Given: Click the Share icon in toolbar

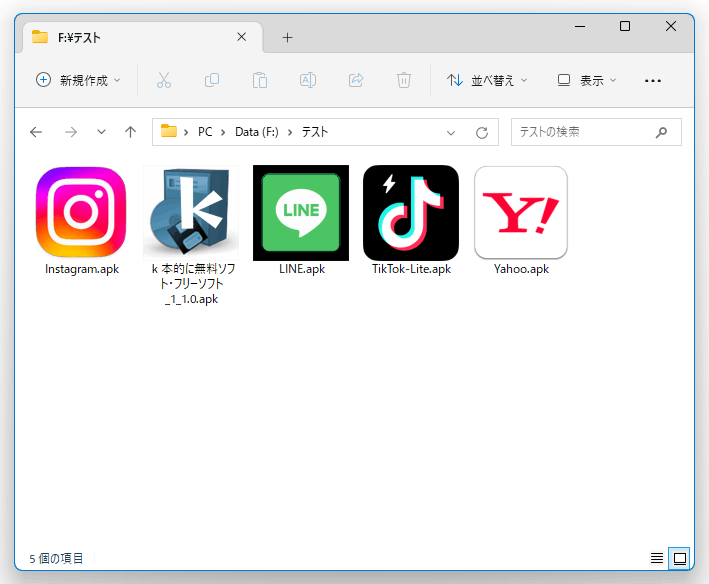Looking at the screenshot, I should (x=356, y=80).
